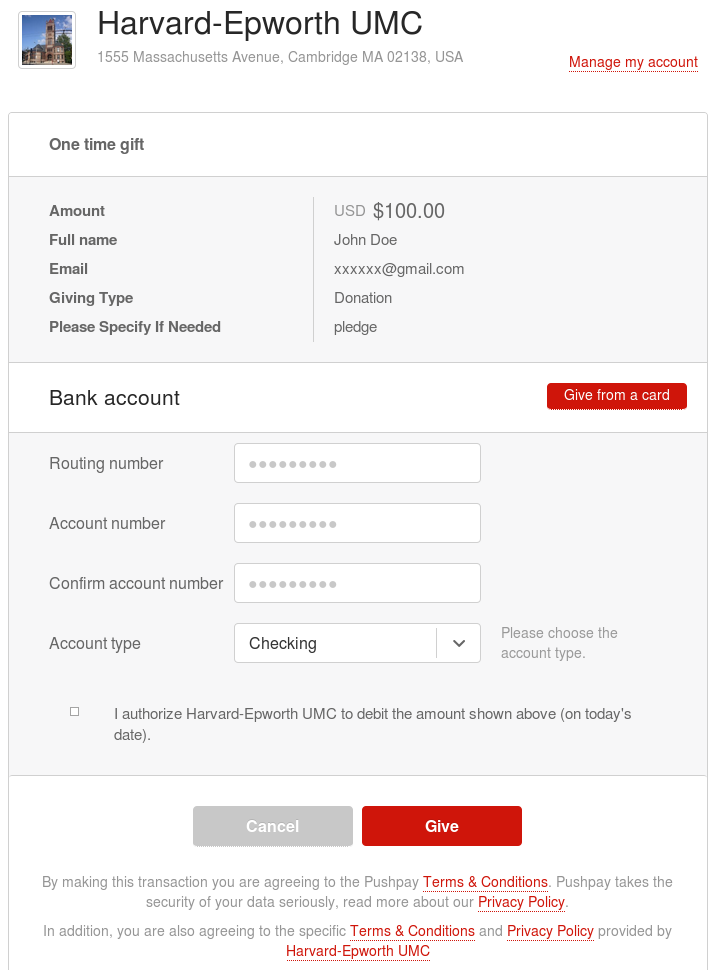Open Pushpay Terms & Conditions link
714x970 pixels.
pyautogui.click(x=485, y=882)
